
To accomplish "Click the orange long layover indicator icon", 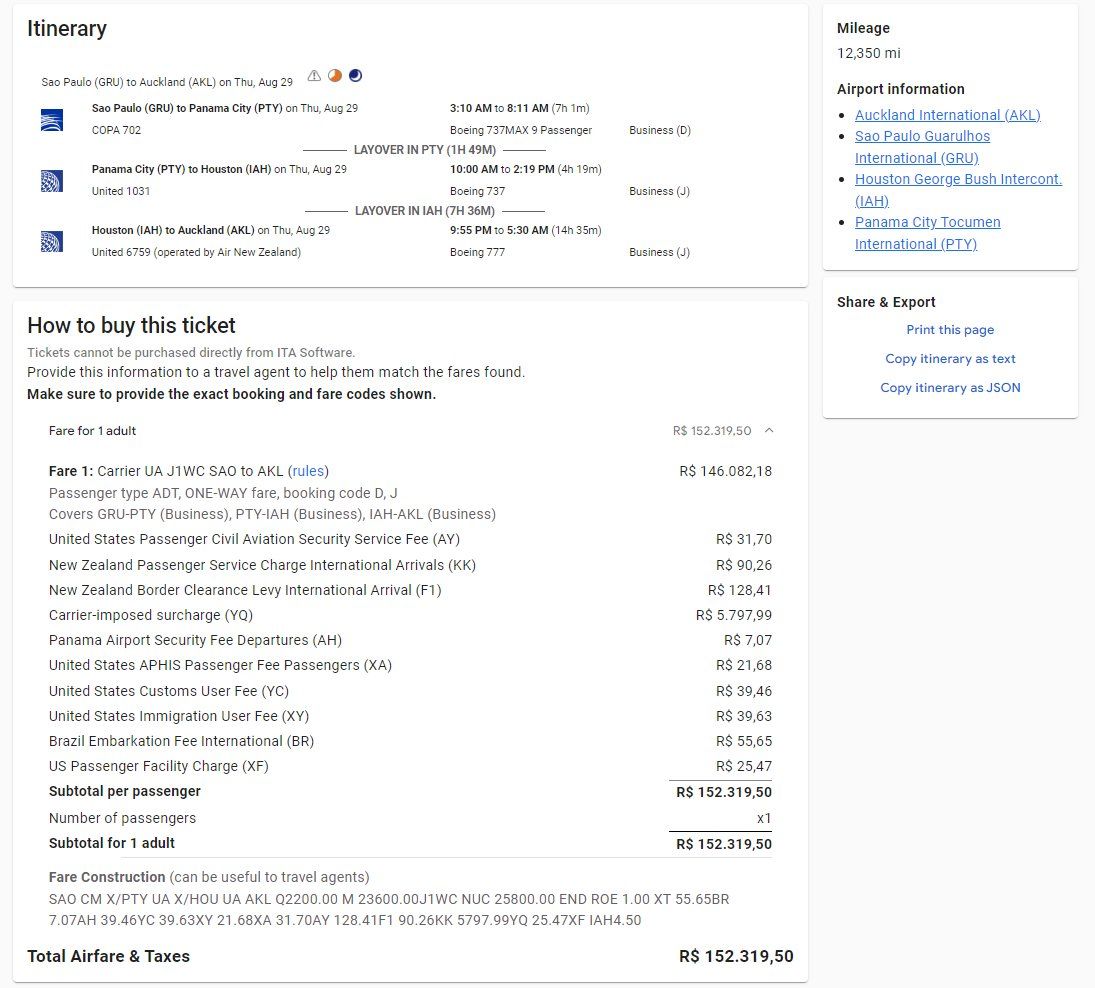I will tap(335, 76).
